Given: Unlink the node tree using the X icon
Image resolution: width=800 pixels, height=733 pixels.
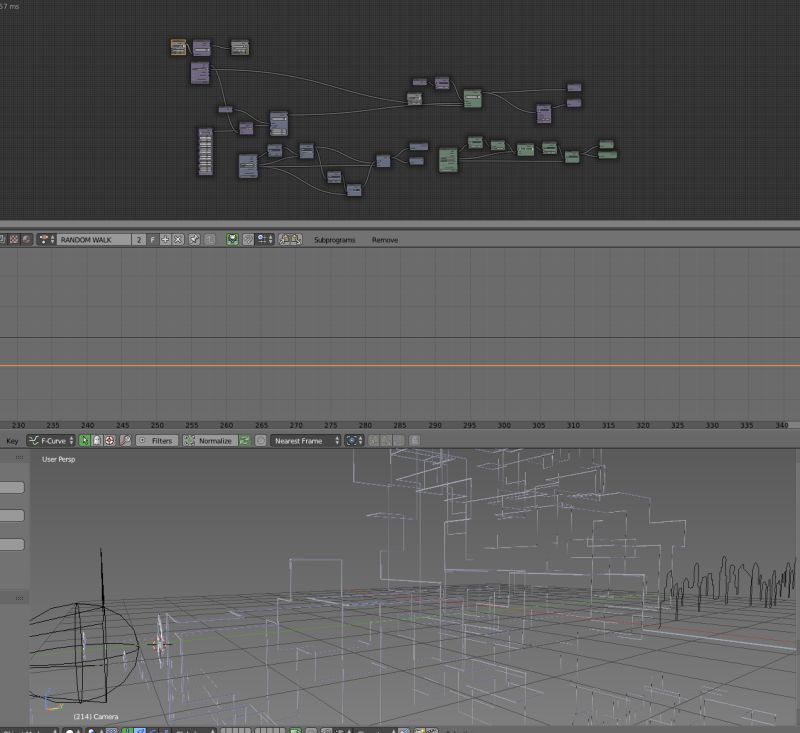Looking at the screenshot, I should tap(178, 240).
